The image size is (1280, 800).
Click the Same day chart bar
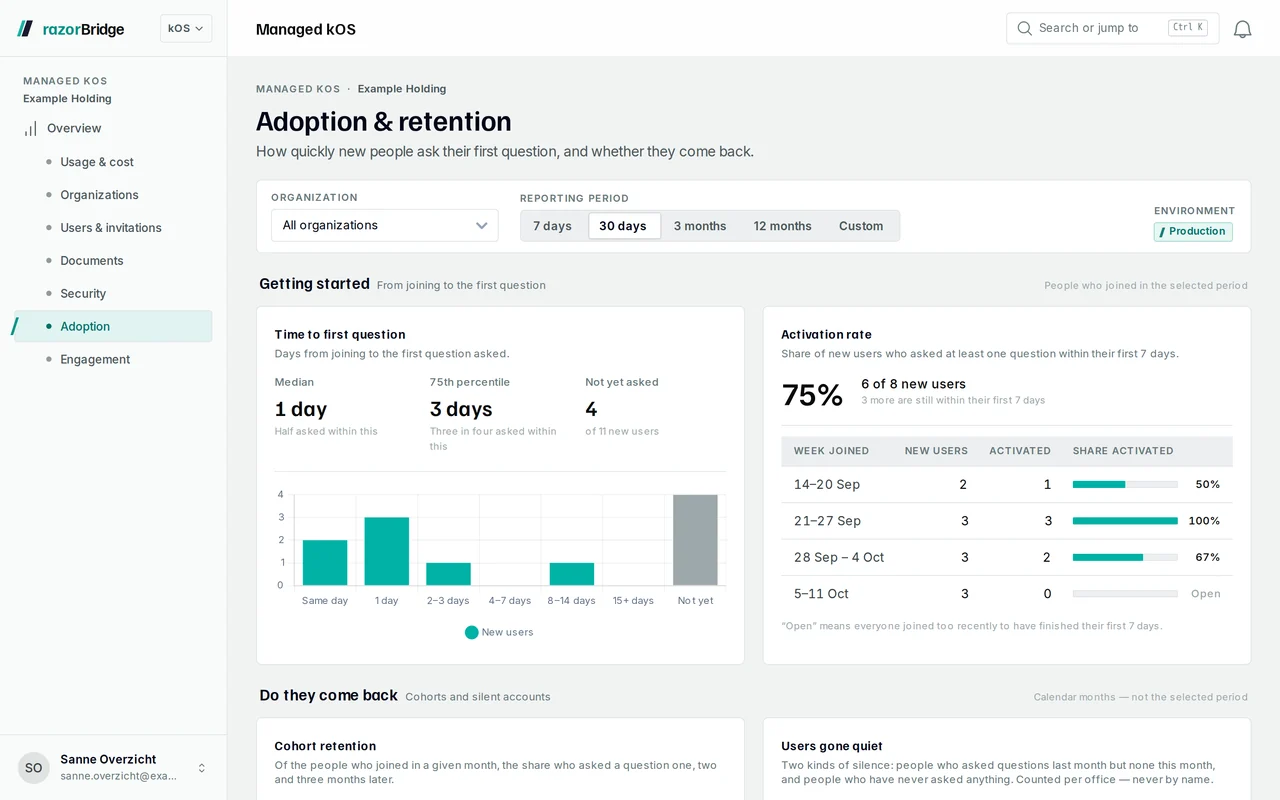325,562
